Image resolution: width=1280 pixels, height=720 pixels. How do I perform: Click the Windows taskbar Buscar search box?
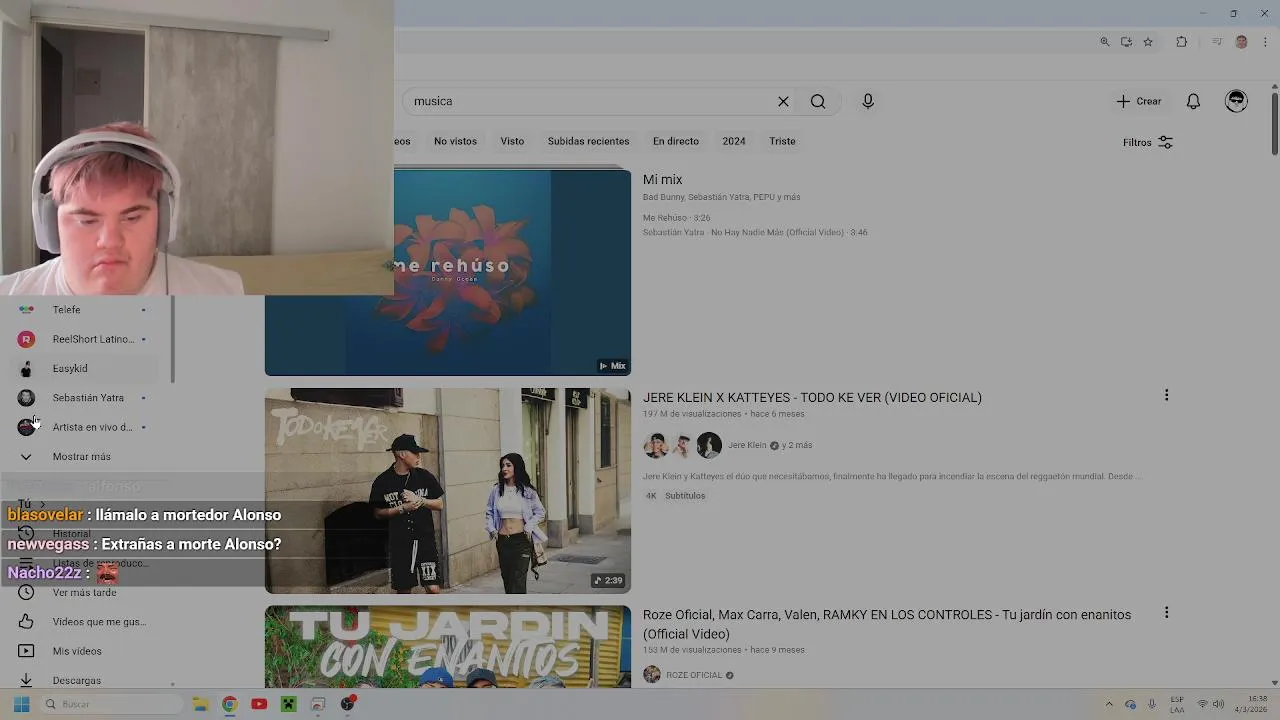coord(112,705)
